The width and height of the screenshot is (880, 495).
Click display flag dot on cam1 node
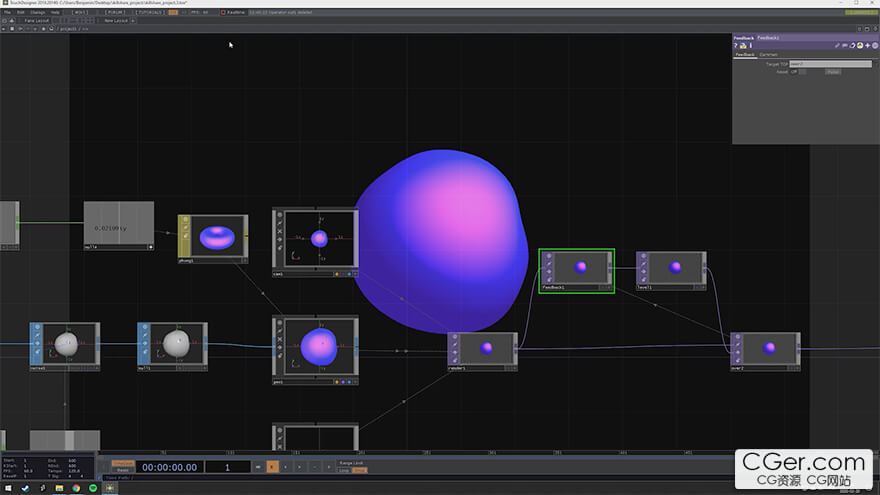pos(349,274)
